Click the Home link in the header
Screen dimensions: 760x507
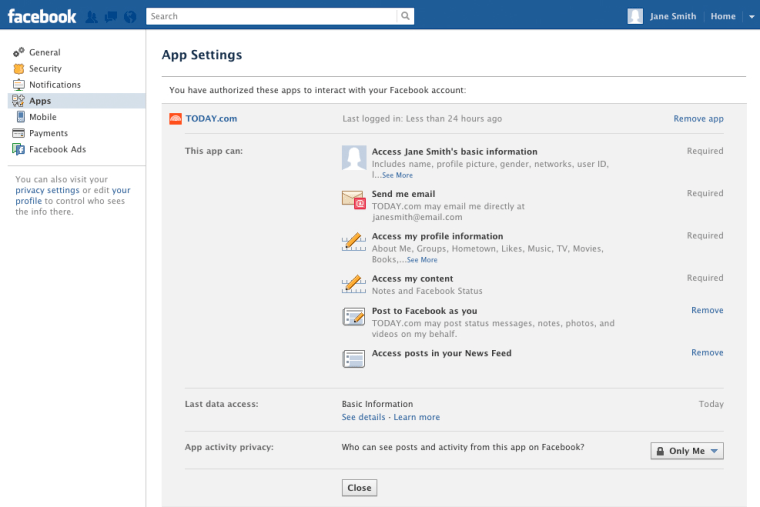723,16
